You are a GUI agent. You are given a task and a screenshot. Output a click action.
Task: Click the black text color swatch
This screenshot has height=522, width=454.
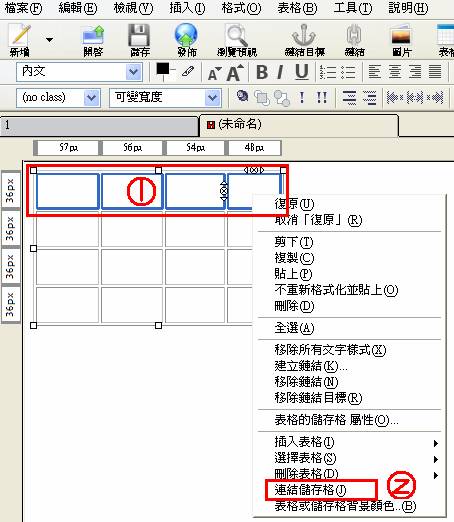click(163, 69)
